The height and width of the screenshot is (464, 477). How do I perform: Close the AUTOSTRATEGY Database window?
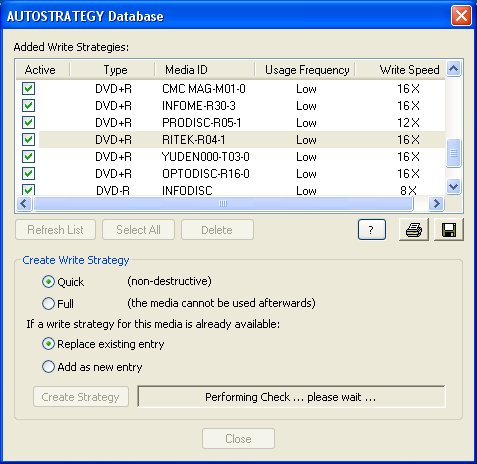[461, 16]
